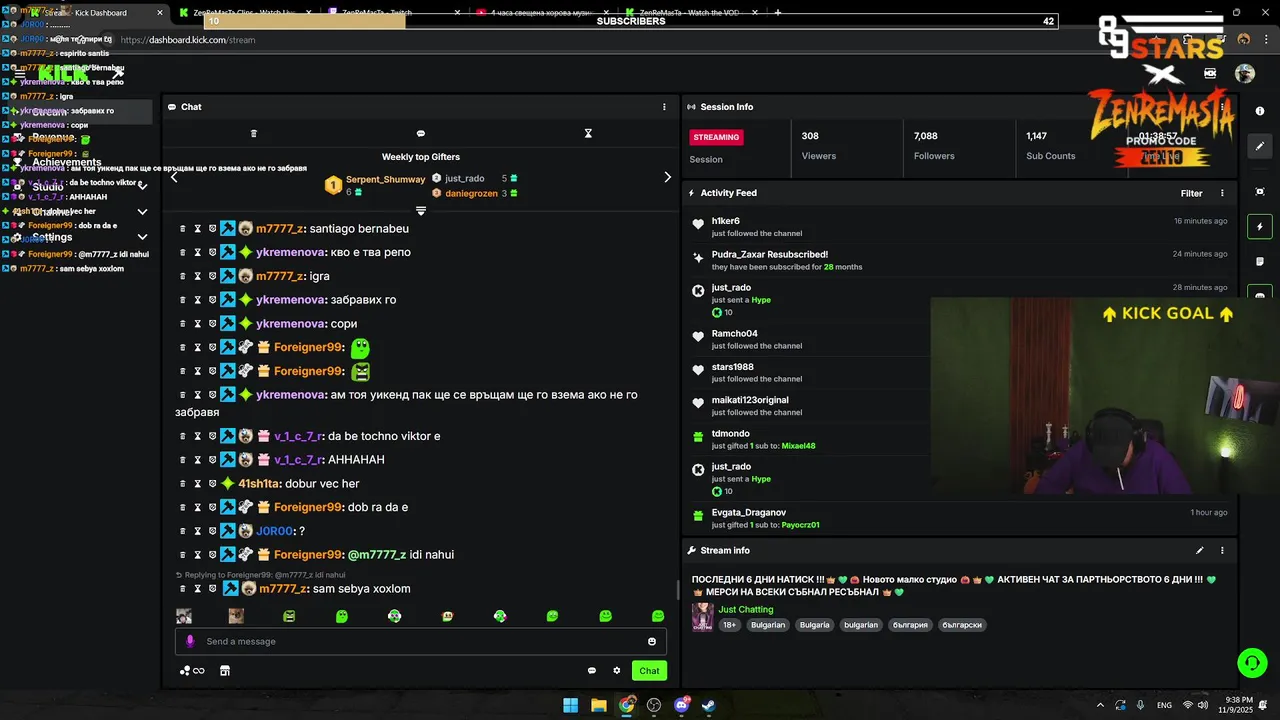
Task: Open the info icon in right sidebar
Action: tap(1260, 111)
